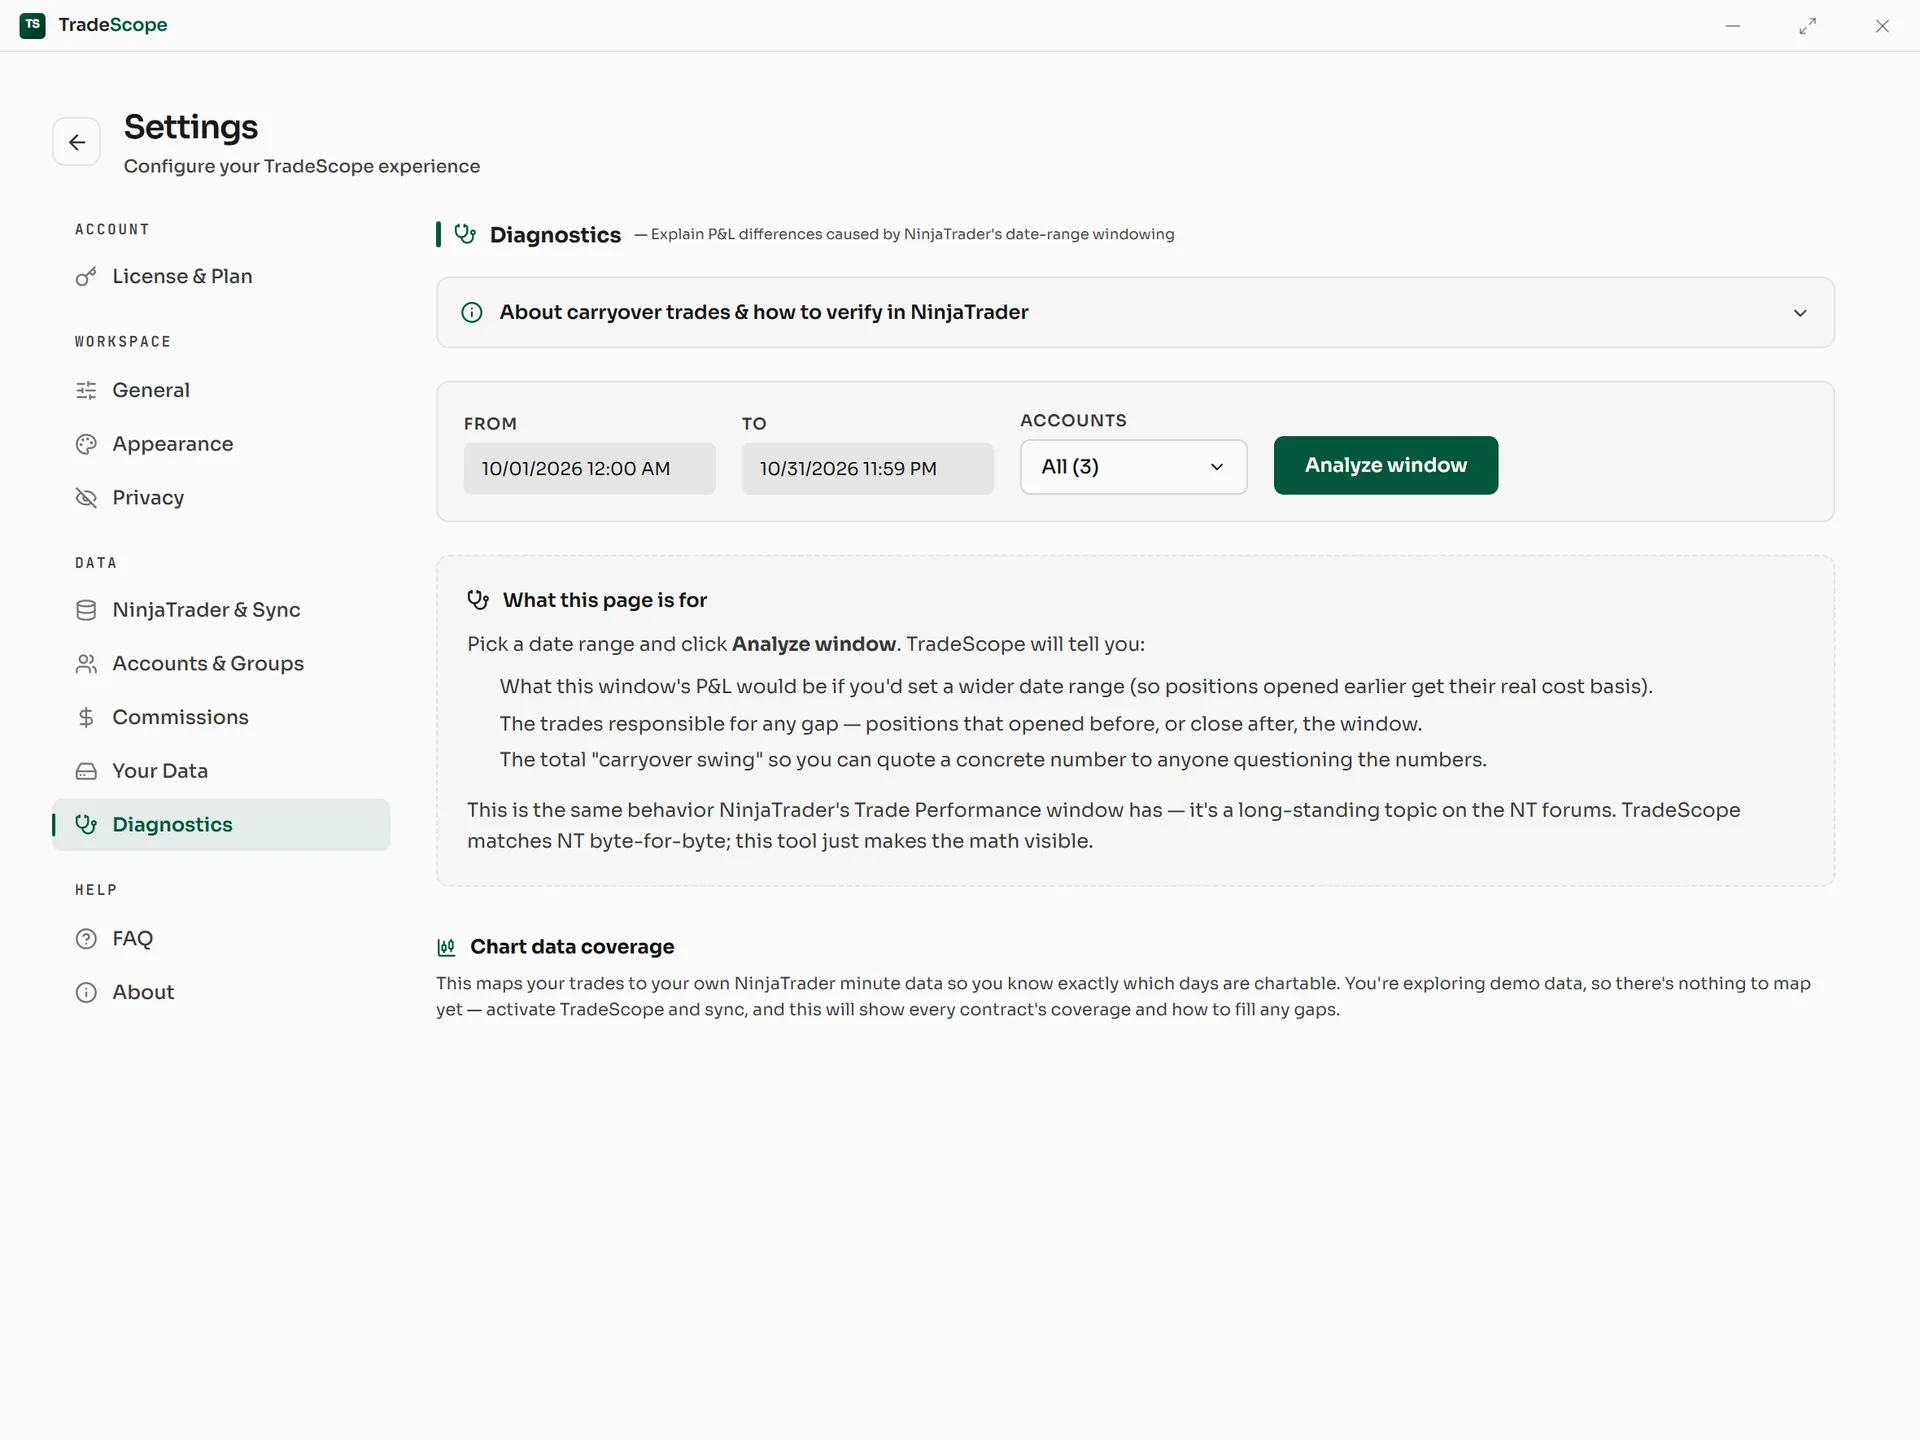Click the info icon in carryover trades banner

coord(472,312)
